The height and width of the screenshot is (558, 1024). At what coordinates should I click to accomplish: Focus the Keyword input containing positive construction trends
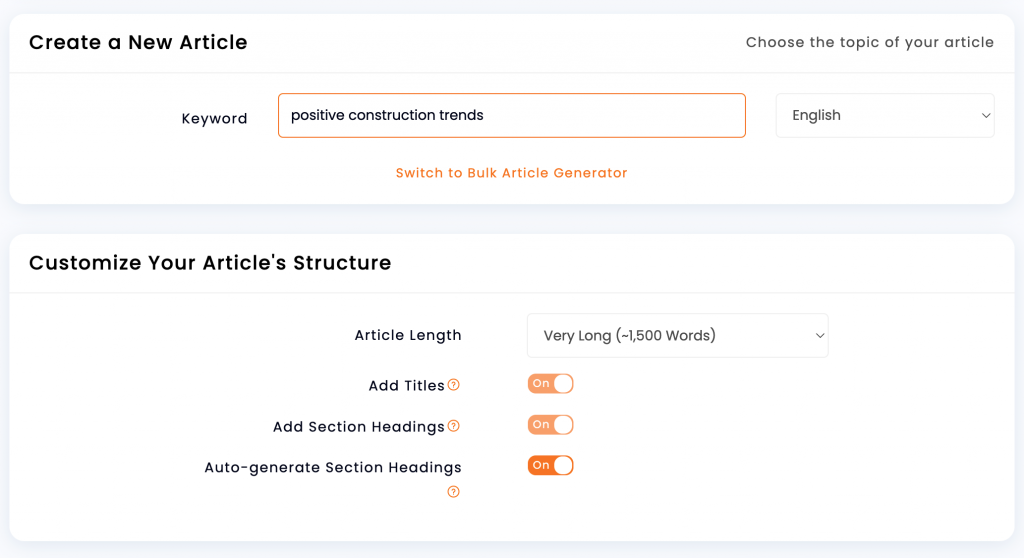point(511,116)
